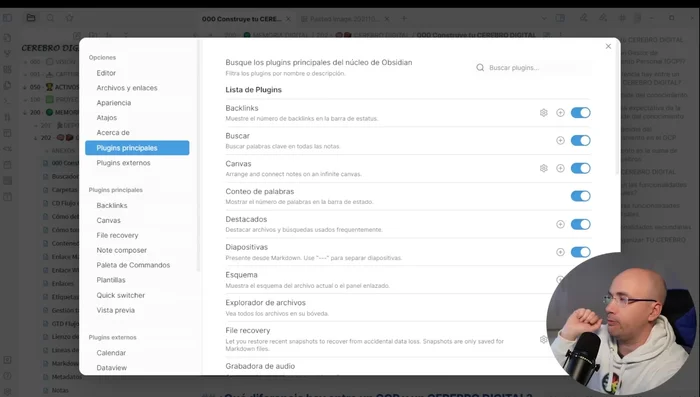Click the calendar icon in left ribbon
Image resolution: width=700 pixels, height=397 pixels.
[x=7, y=165]
